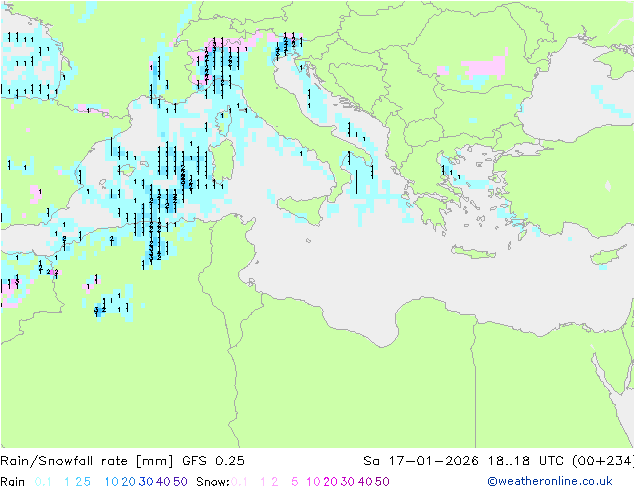The height and width of the screenshot is (490, 634).
Task: Pick the Rain legend 20 color value
Action: tap(129, 482)
